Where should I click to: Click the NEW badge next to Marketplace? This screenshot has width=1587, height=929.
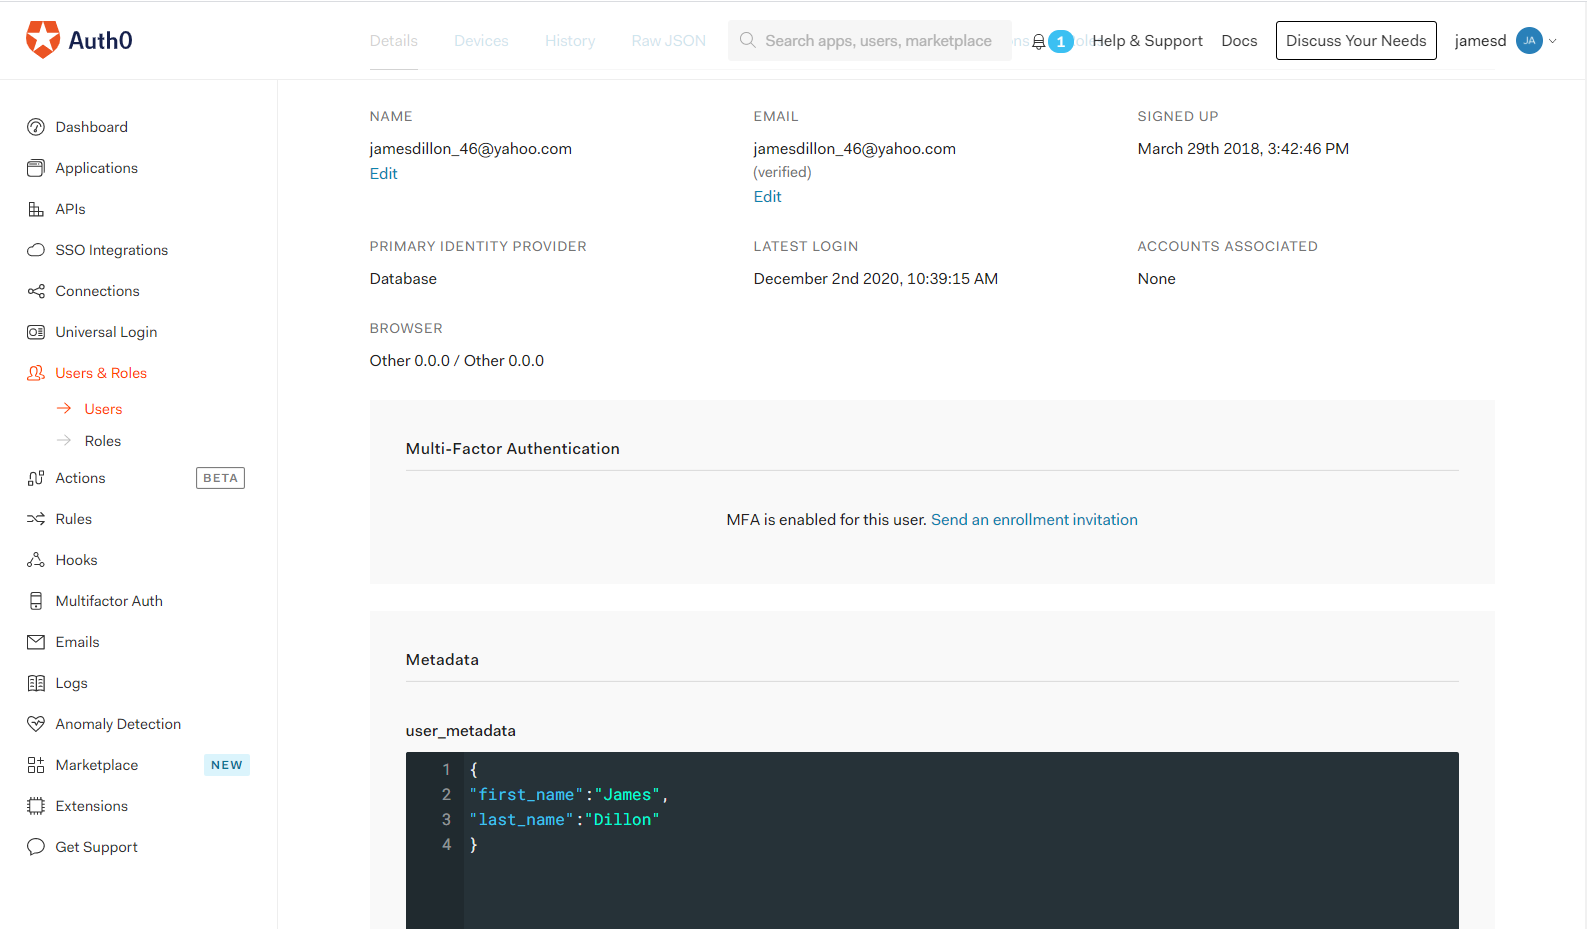click(227, 765)
